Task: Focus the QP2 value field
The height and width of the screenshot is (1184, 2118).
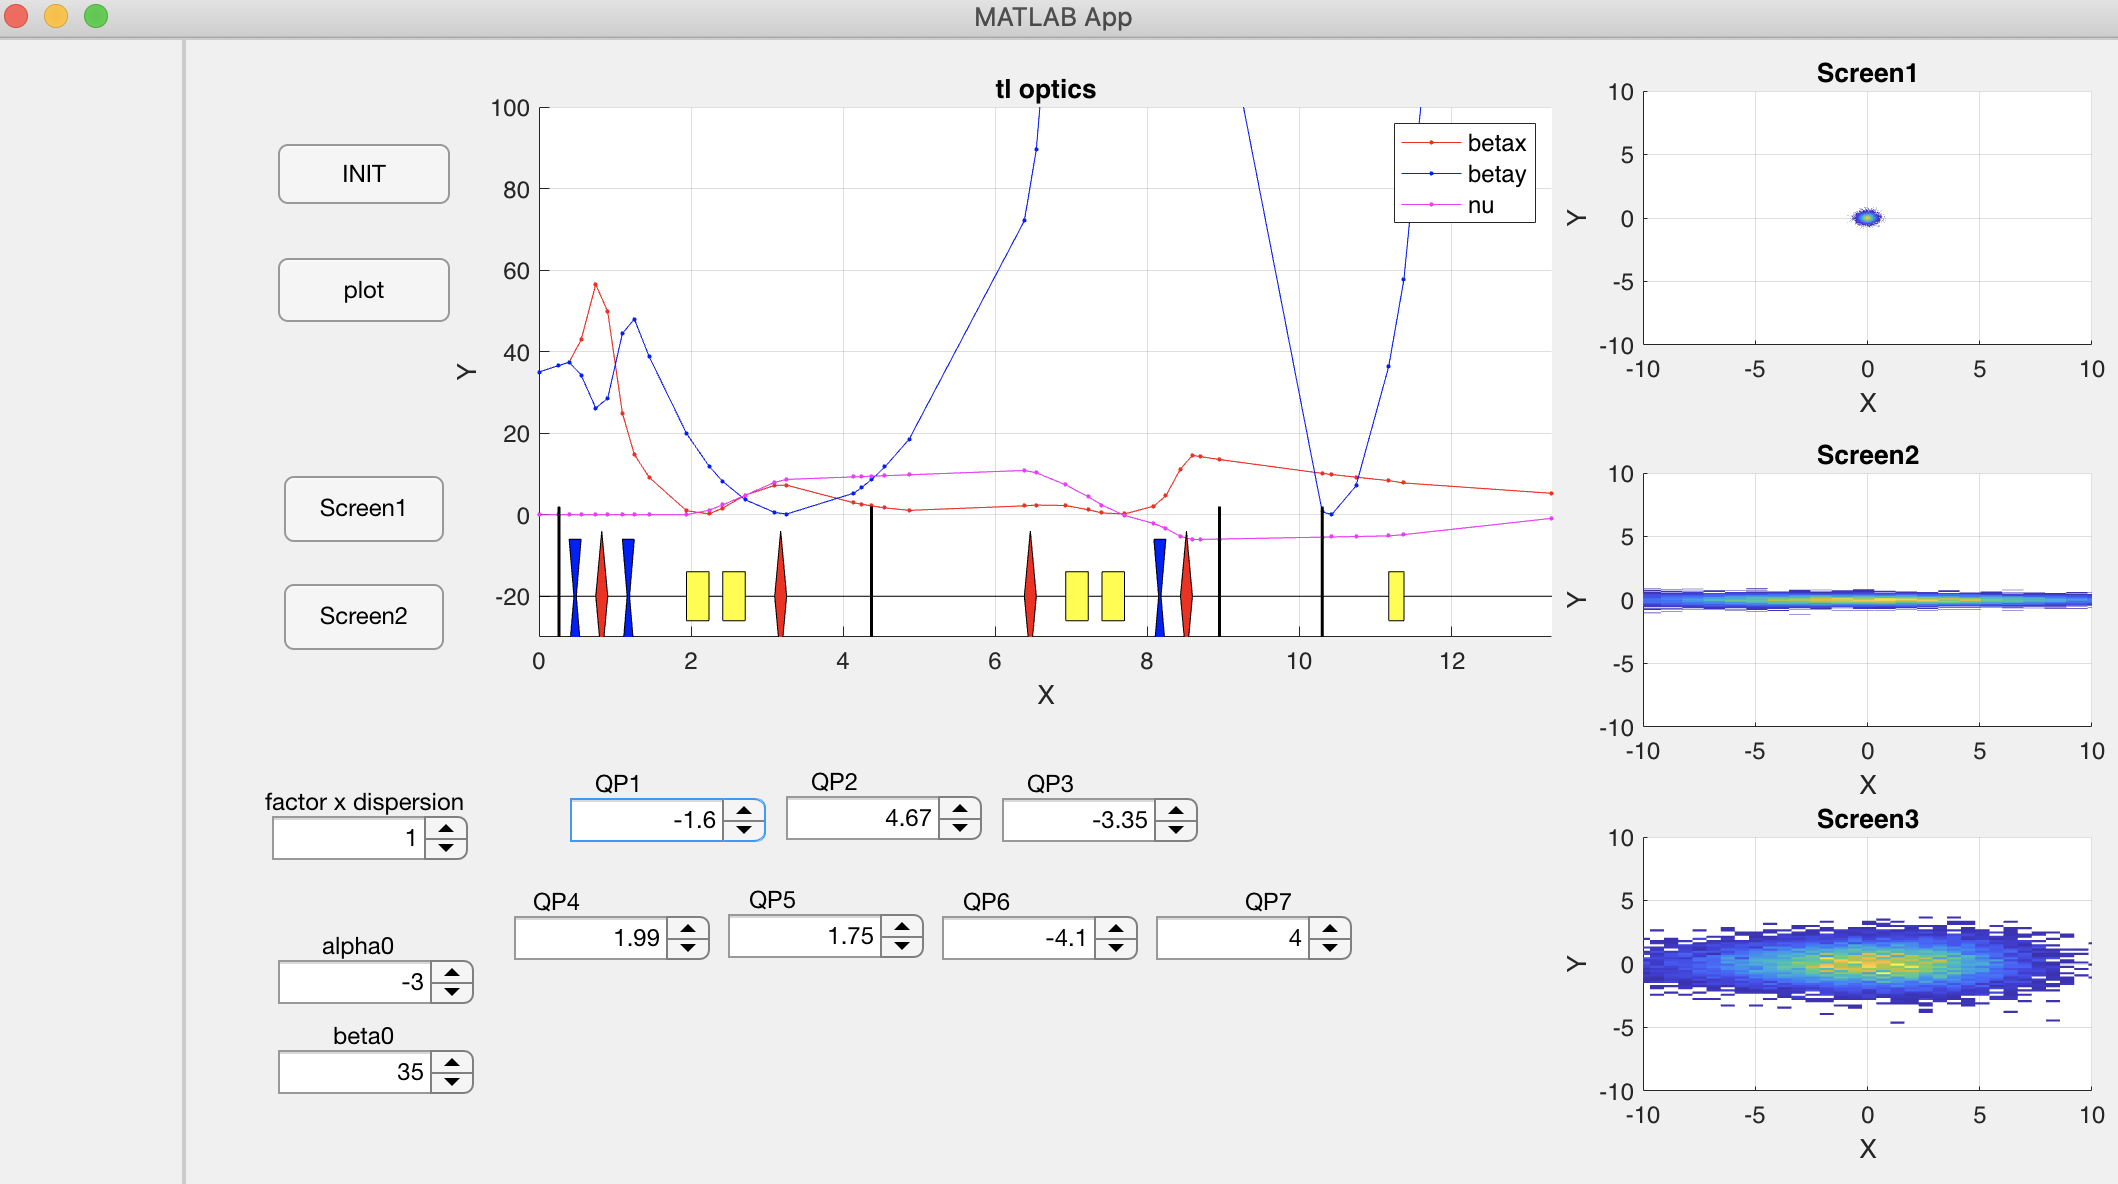Action: pyautogui.click(x=862, y=819)
